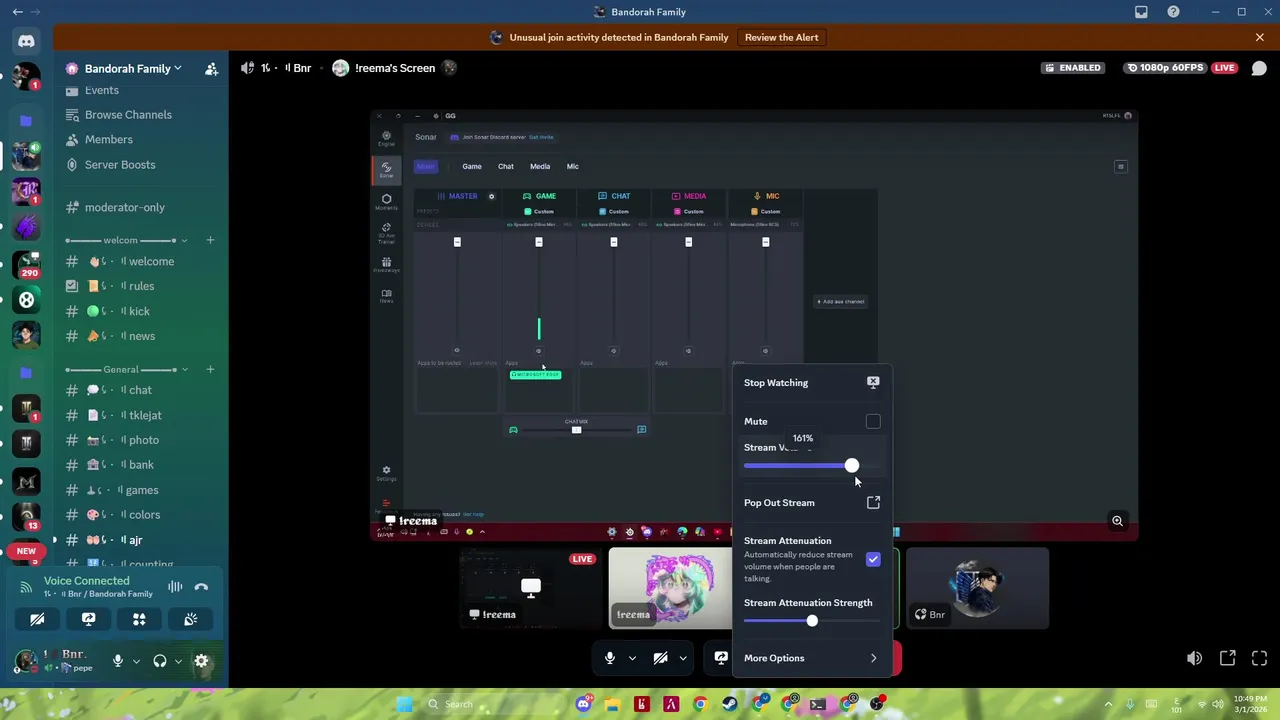Mute microphone in user panel

(x=118, y=661)
